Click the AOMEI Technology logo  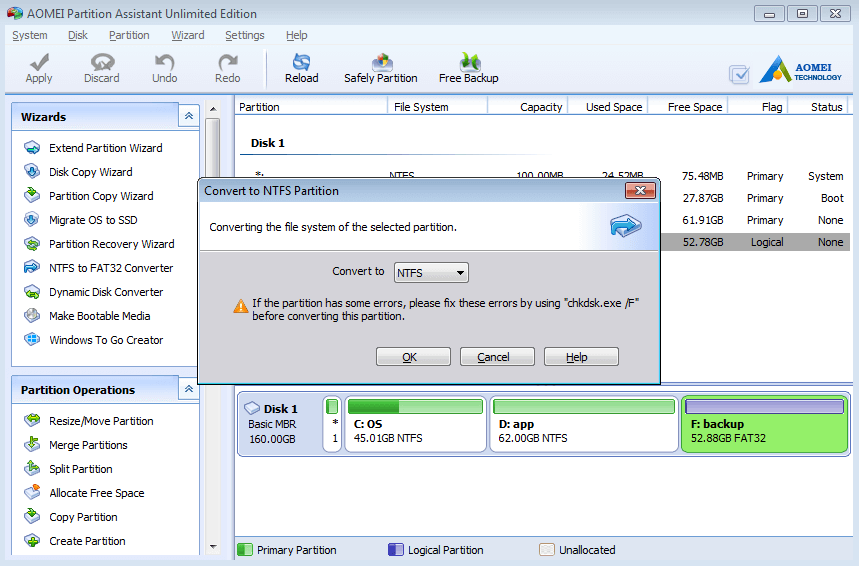pos(800,70)
